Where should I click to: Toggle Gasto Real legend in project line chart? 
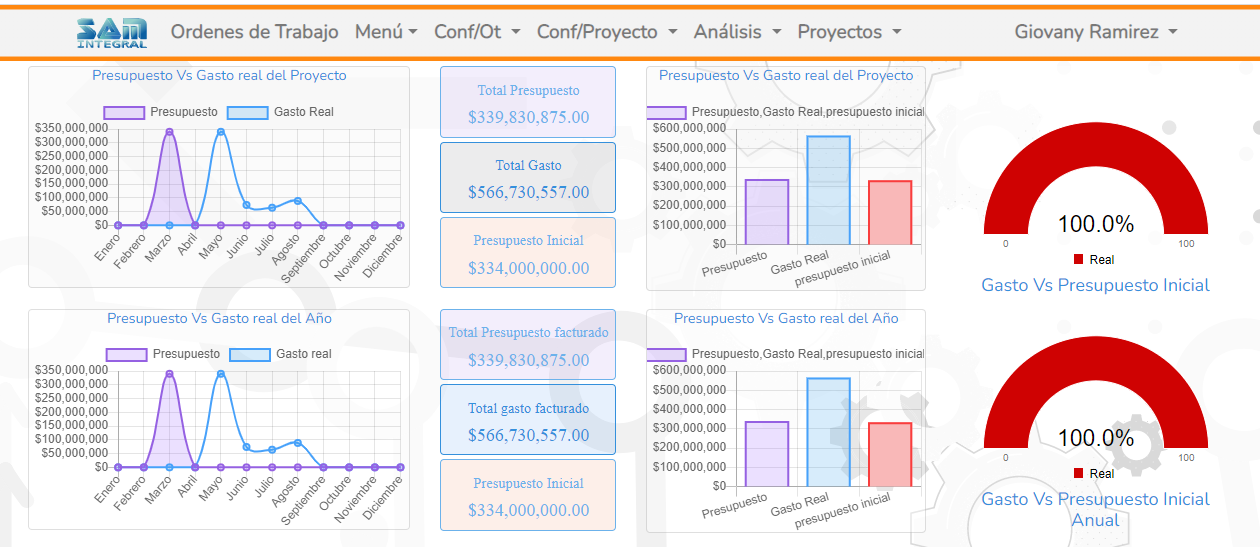click(281, 112)
